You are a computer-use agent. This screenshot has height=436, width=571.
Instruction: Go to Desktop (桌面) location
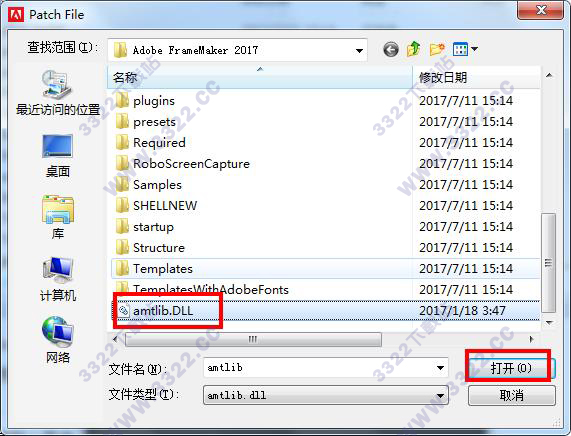point(58,156)
